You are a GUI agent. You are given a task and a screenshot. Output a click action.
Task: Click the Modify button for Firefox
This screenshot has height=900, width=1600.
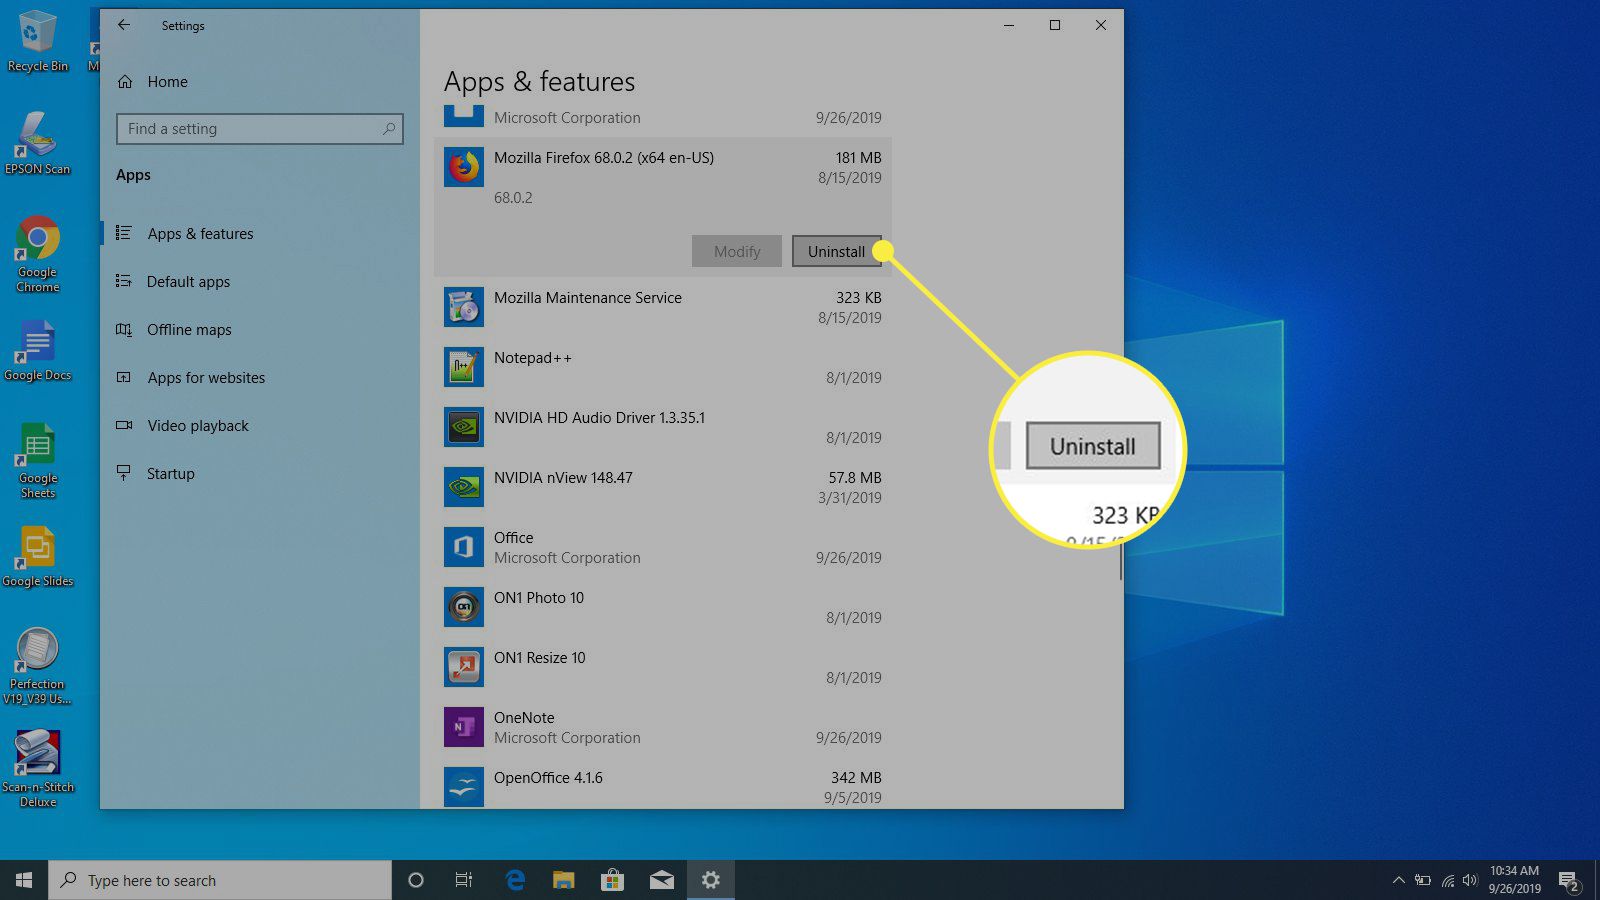click(x=737, y=251)
